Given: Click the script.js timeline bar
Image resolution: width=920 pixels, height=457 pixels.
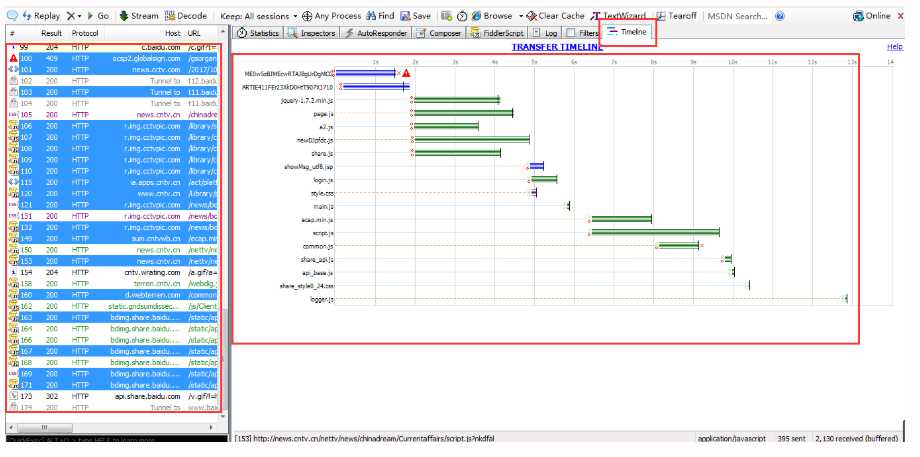Looking at the screenshot, I should (x=655, y=232).
